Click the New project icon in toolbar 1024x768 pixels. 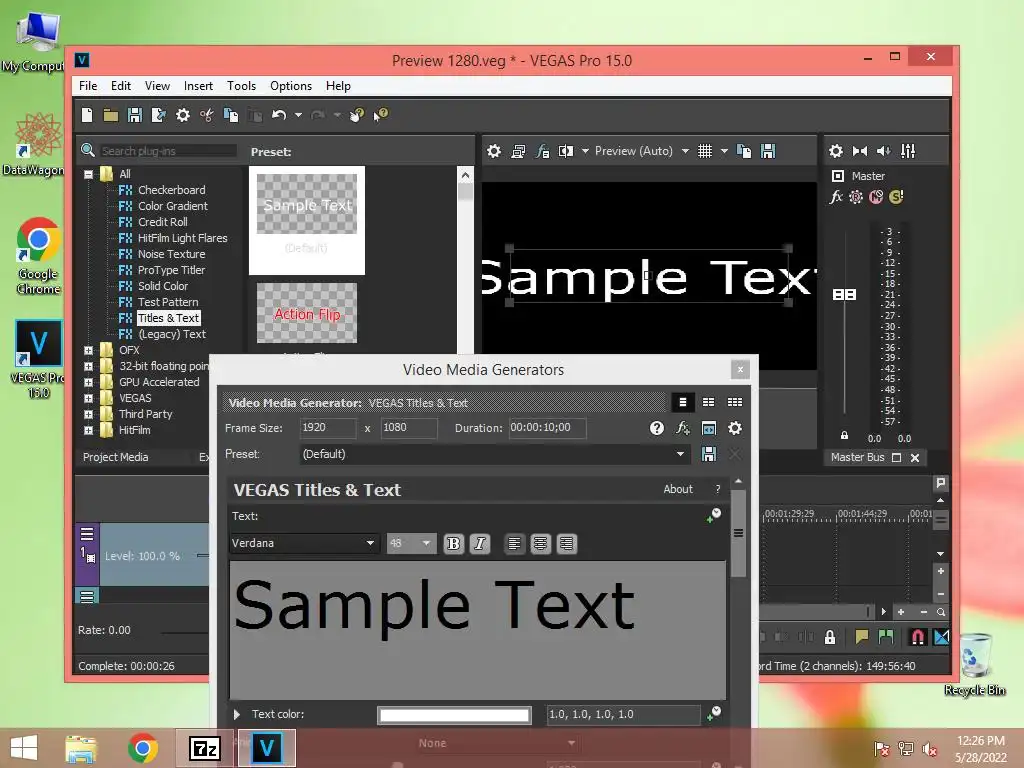pos(87,116)
